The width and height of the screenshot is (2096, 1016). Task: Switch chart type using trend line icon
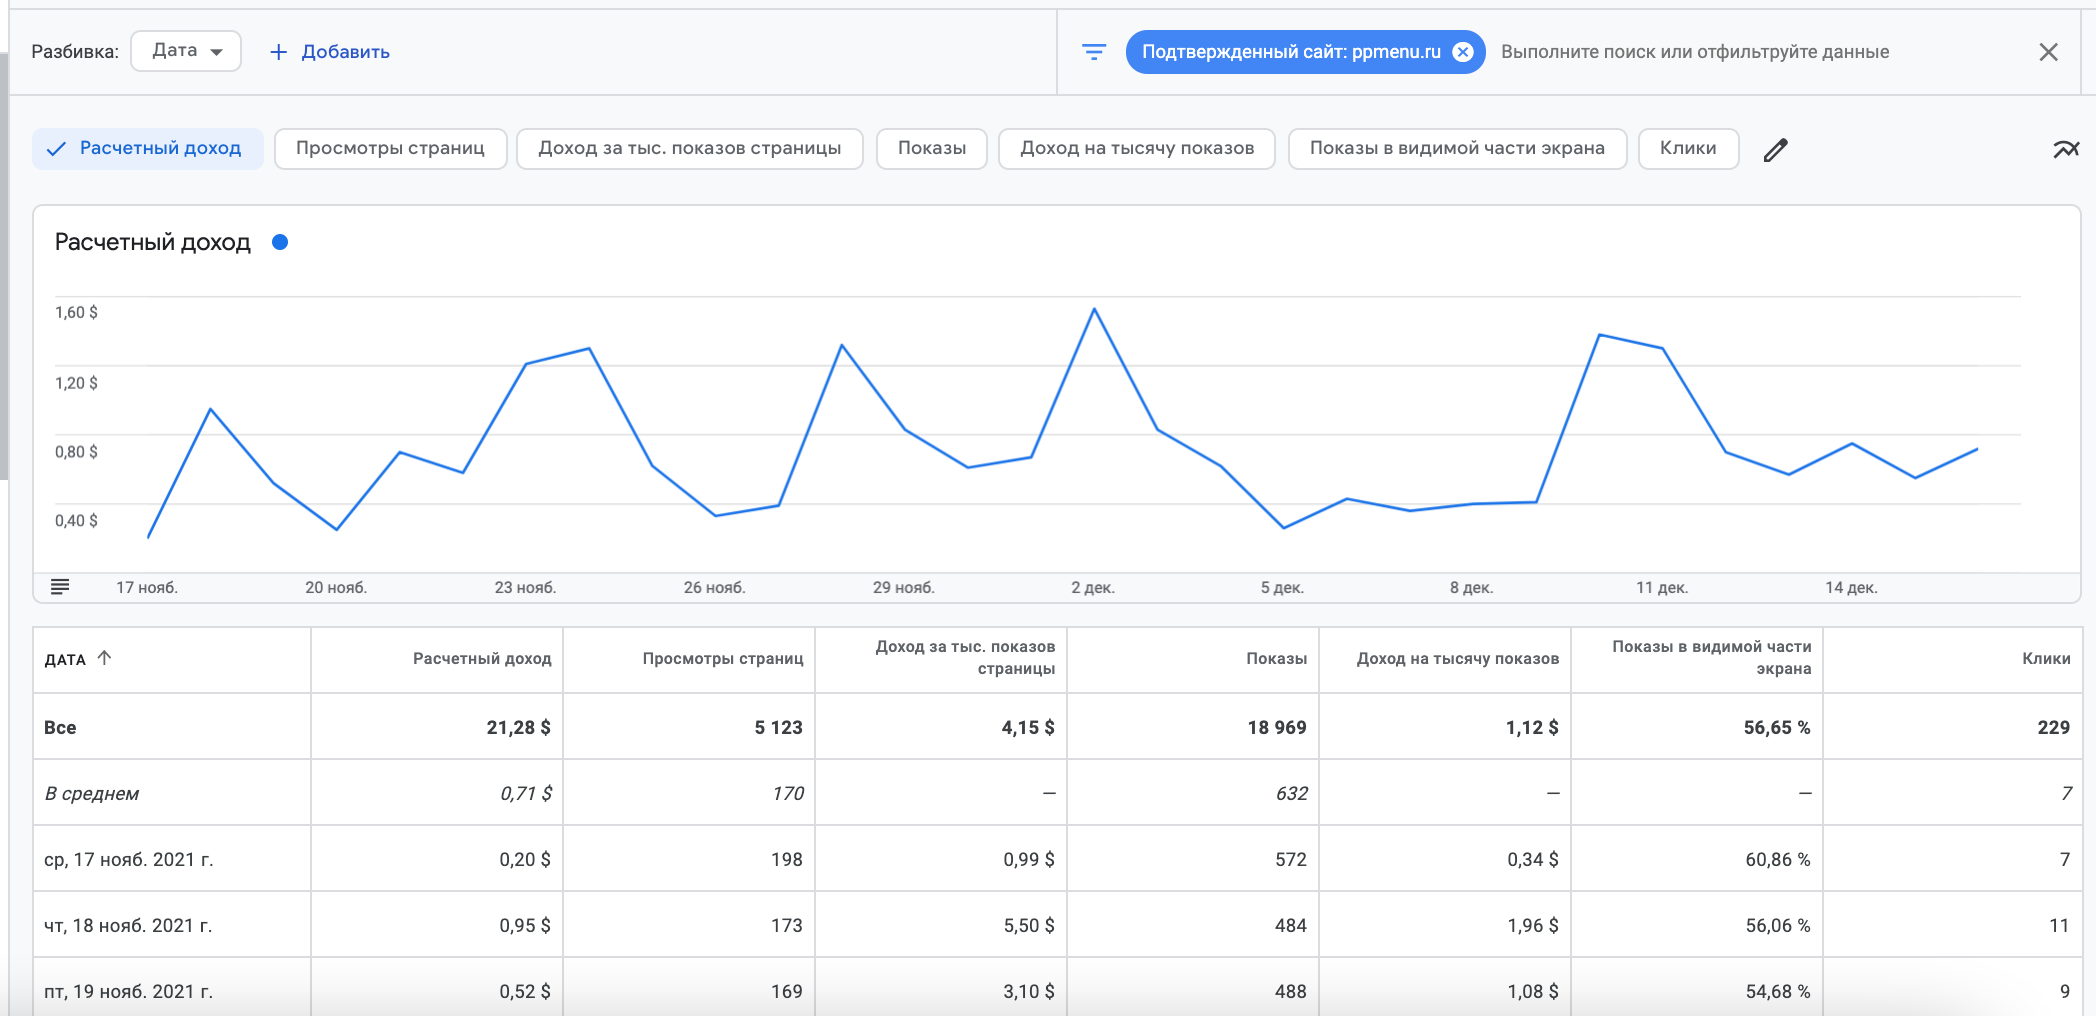click(2065, 150)
